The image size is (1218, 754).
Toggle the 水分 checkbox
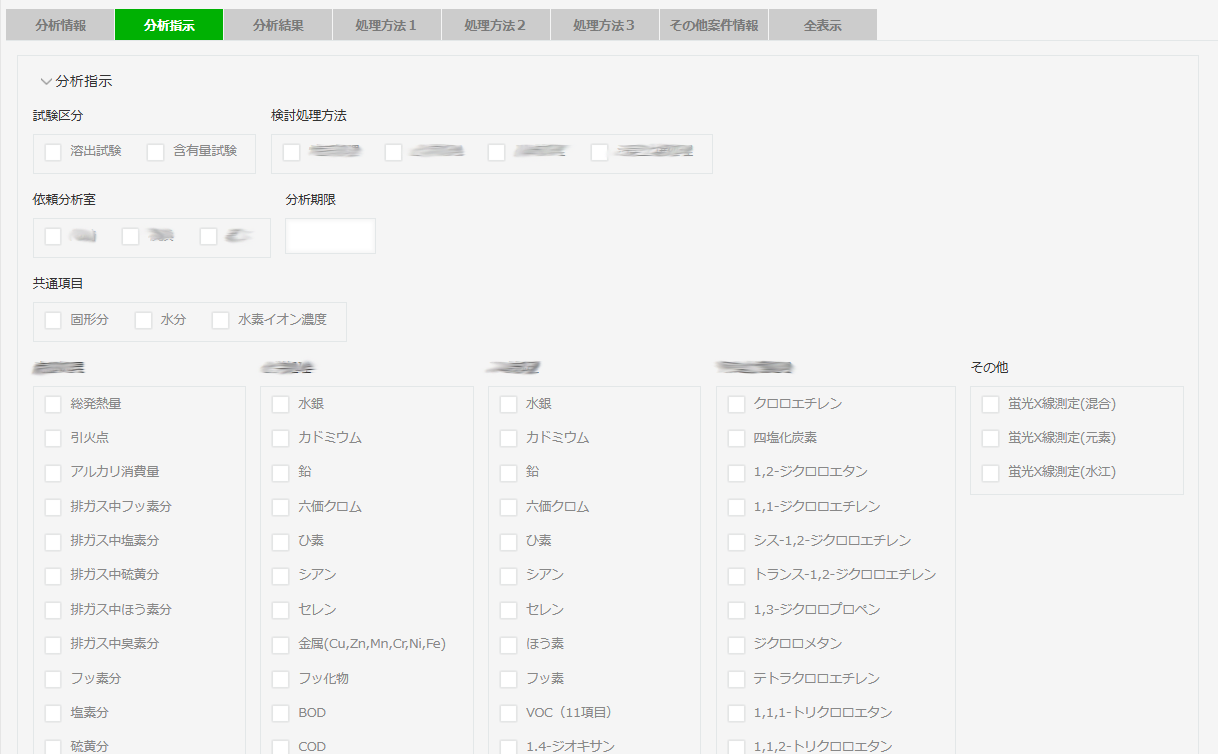coord(143,320)
